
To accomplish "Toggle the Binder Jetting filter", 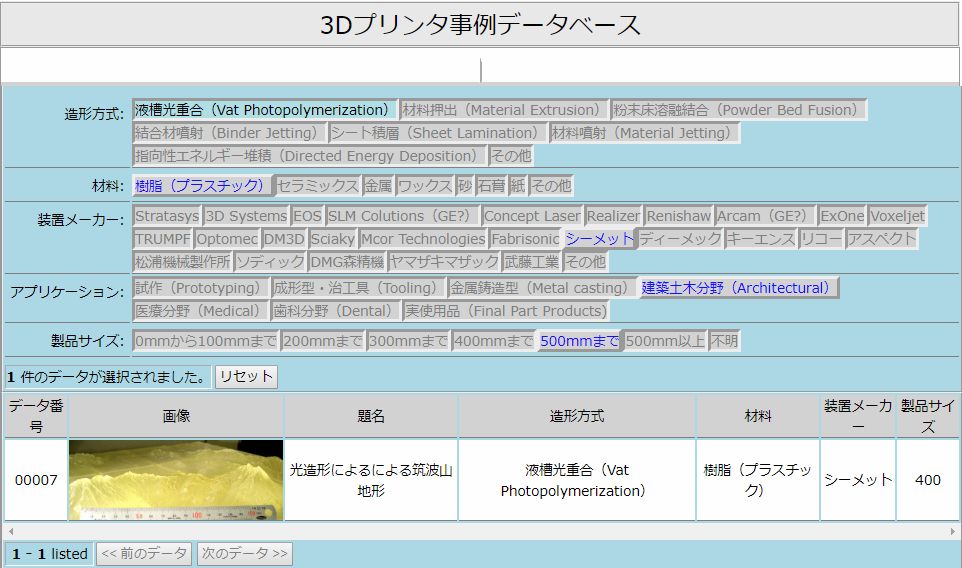I will 229,133.
